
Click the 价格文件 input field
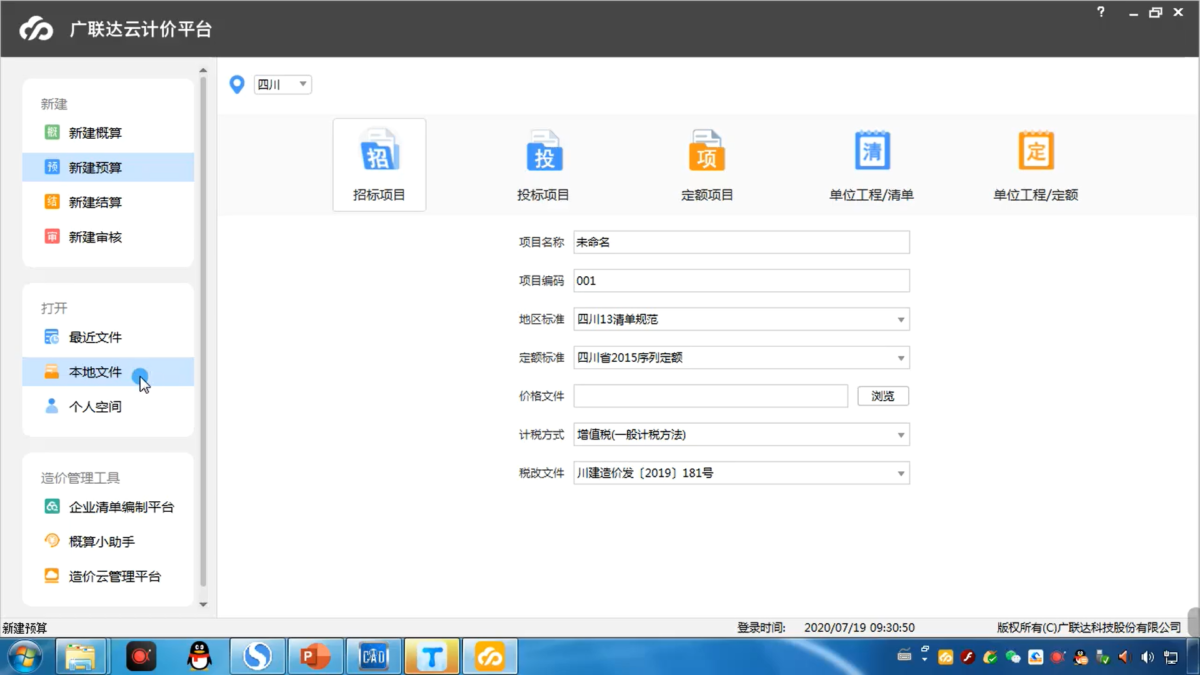710,396
